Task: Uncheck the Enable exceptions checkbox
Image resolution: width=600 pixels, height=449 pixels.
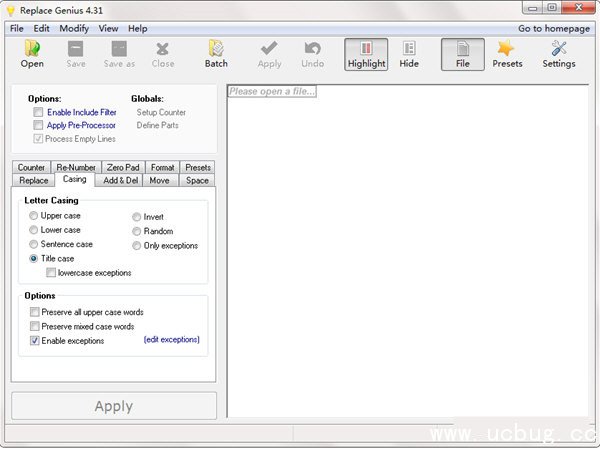Action: pyautogui.click(x=35, y=341)
